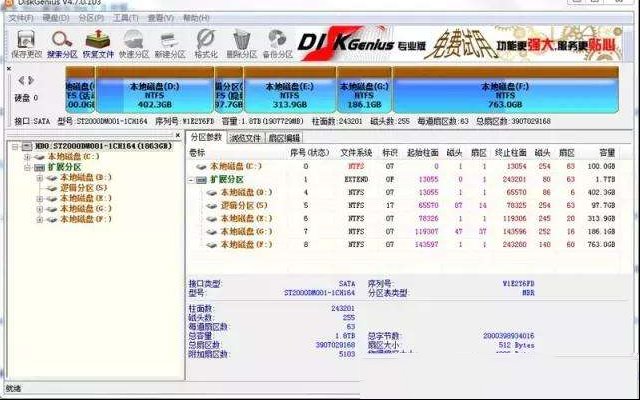Select the C: 100.0GB partition block in disk map
The image size is (640, 400).
click(80, 90)
